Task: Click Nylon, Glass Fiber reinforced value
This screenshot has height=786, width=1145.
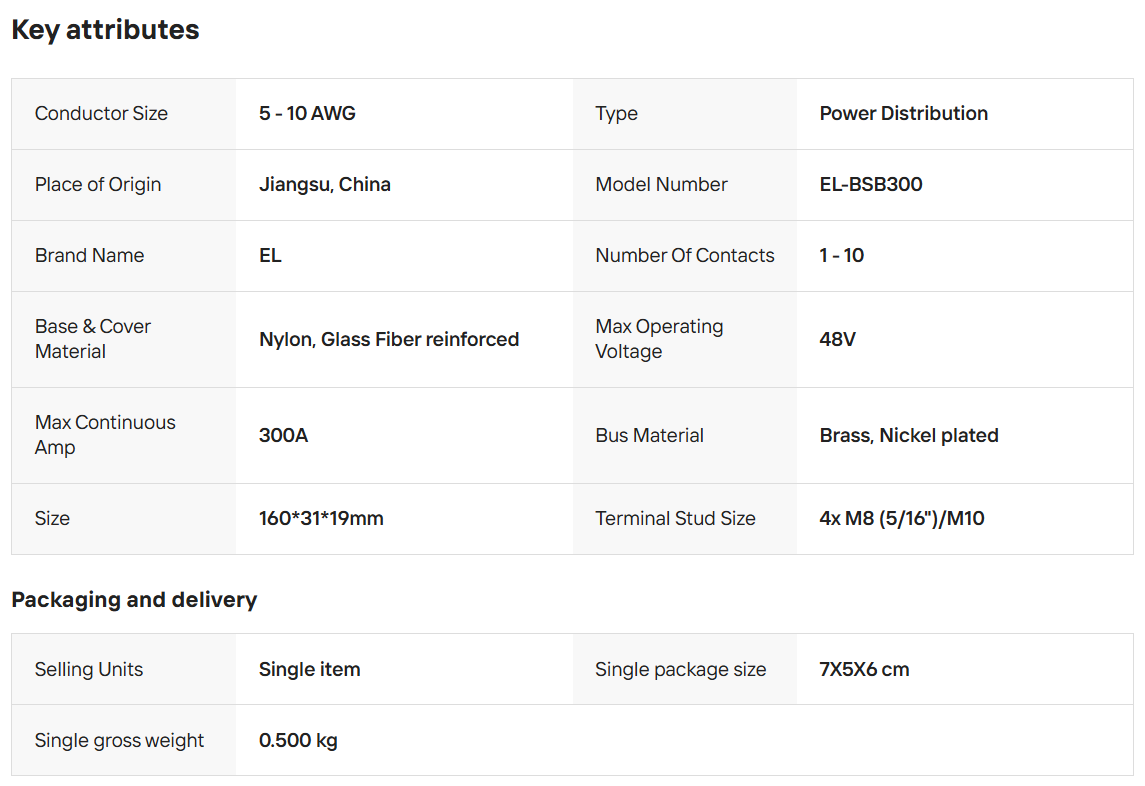Action: [x=388, y=340]
